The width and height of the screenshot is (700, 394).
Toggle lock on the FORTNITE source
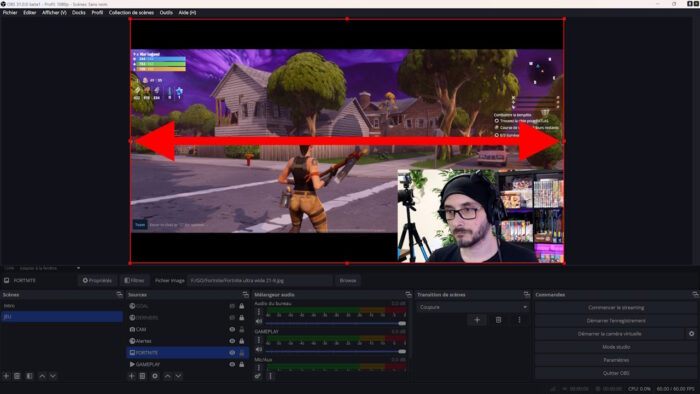coord(242,353)
